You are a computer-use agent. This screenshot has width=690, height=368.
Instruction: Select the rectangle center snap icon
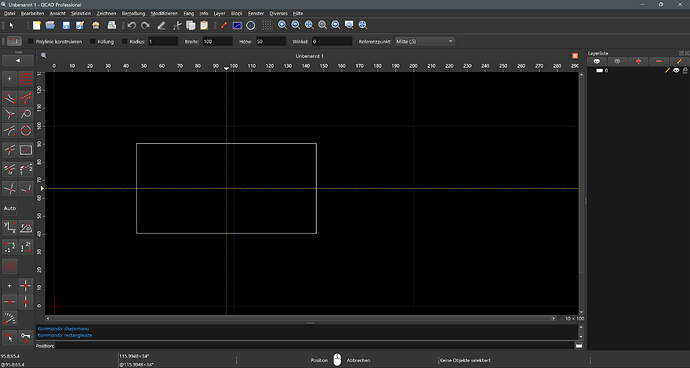point(26,150)
